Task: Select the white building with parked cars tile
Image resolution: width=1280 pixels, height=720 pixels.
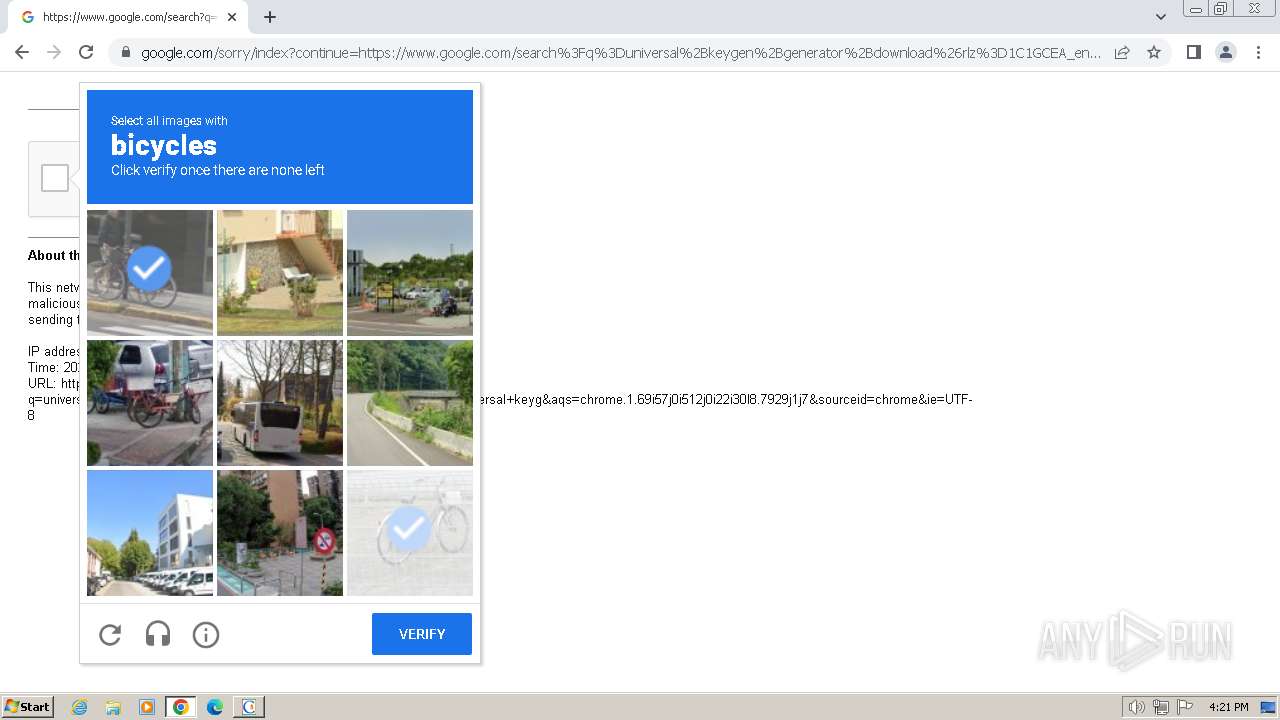Action: tap(150, 533)
